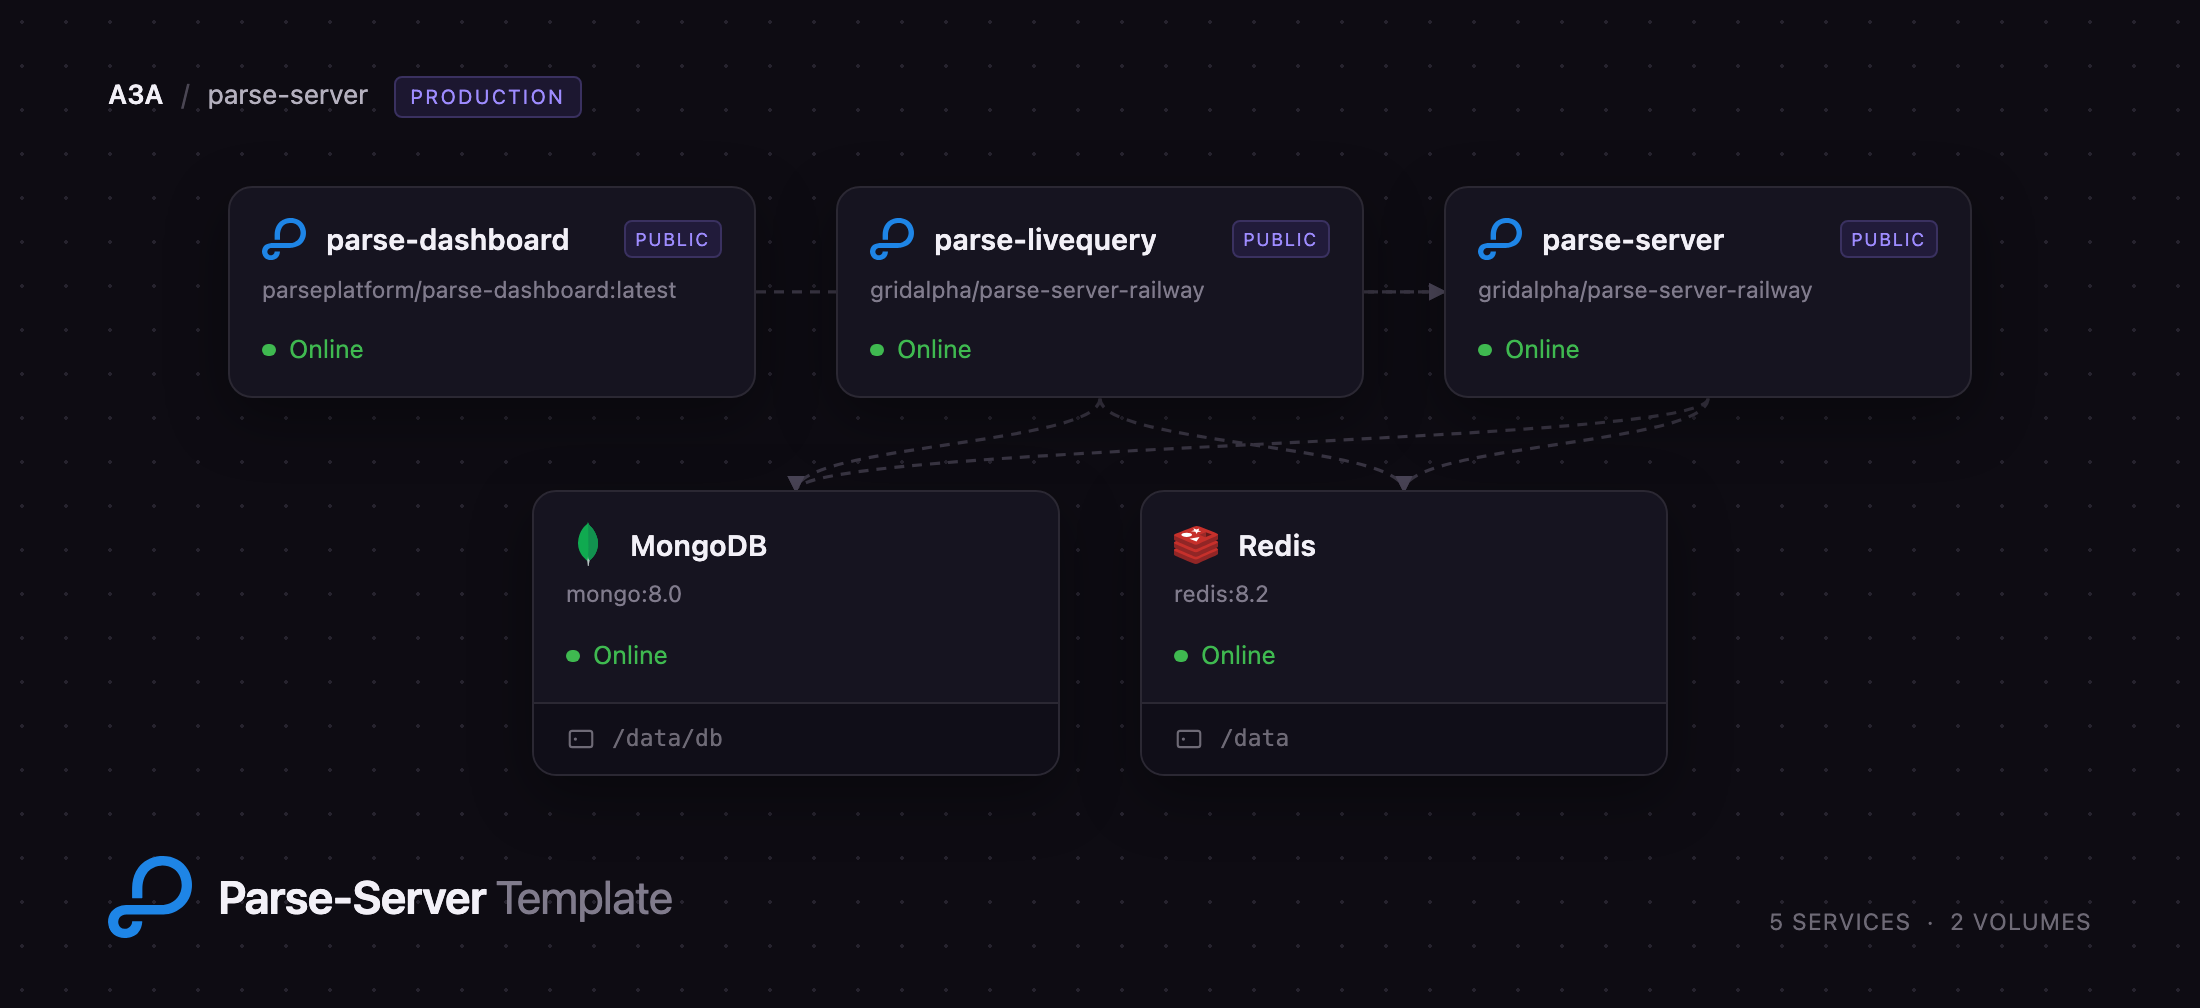
Task: Click the volume icon beside /data/db
Action: coord(581,739)
